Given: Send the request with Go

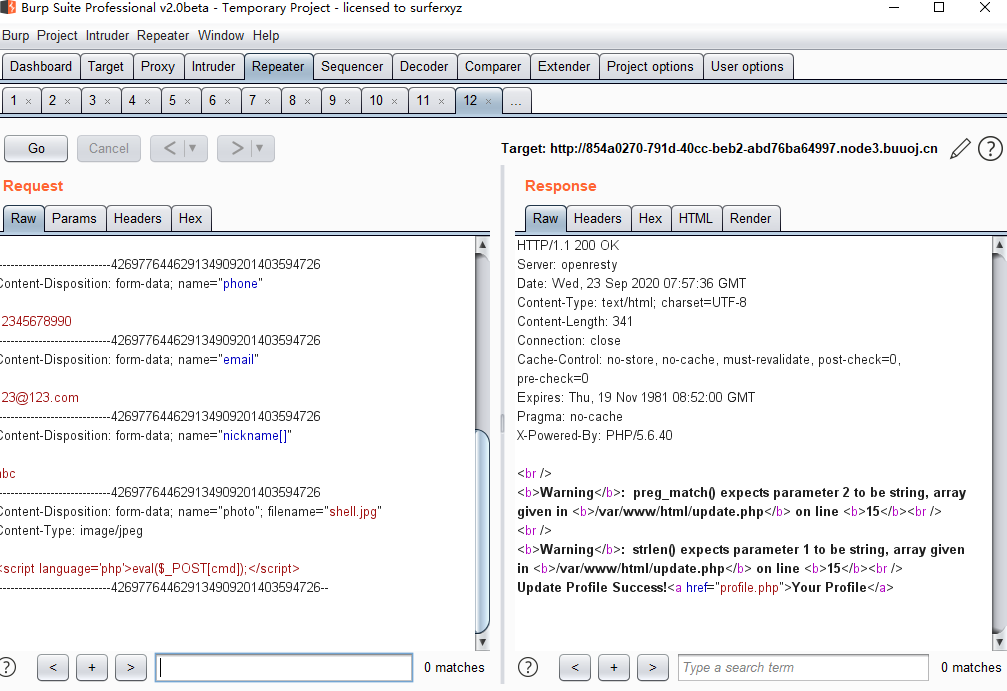Looking at the screenshot, I should pyautogui.click(x=36, y=148).
